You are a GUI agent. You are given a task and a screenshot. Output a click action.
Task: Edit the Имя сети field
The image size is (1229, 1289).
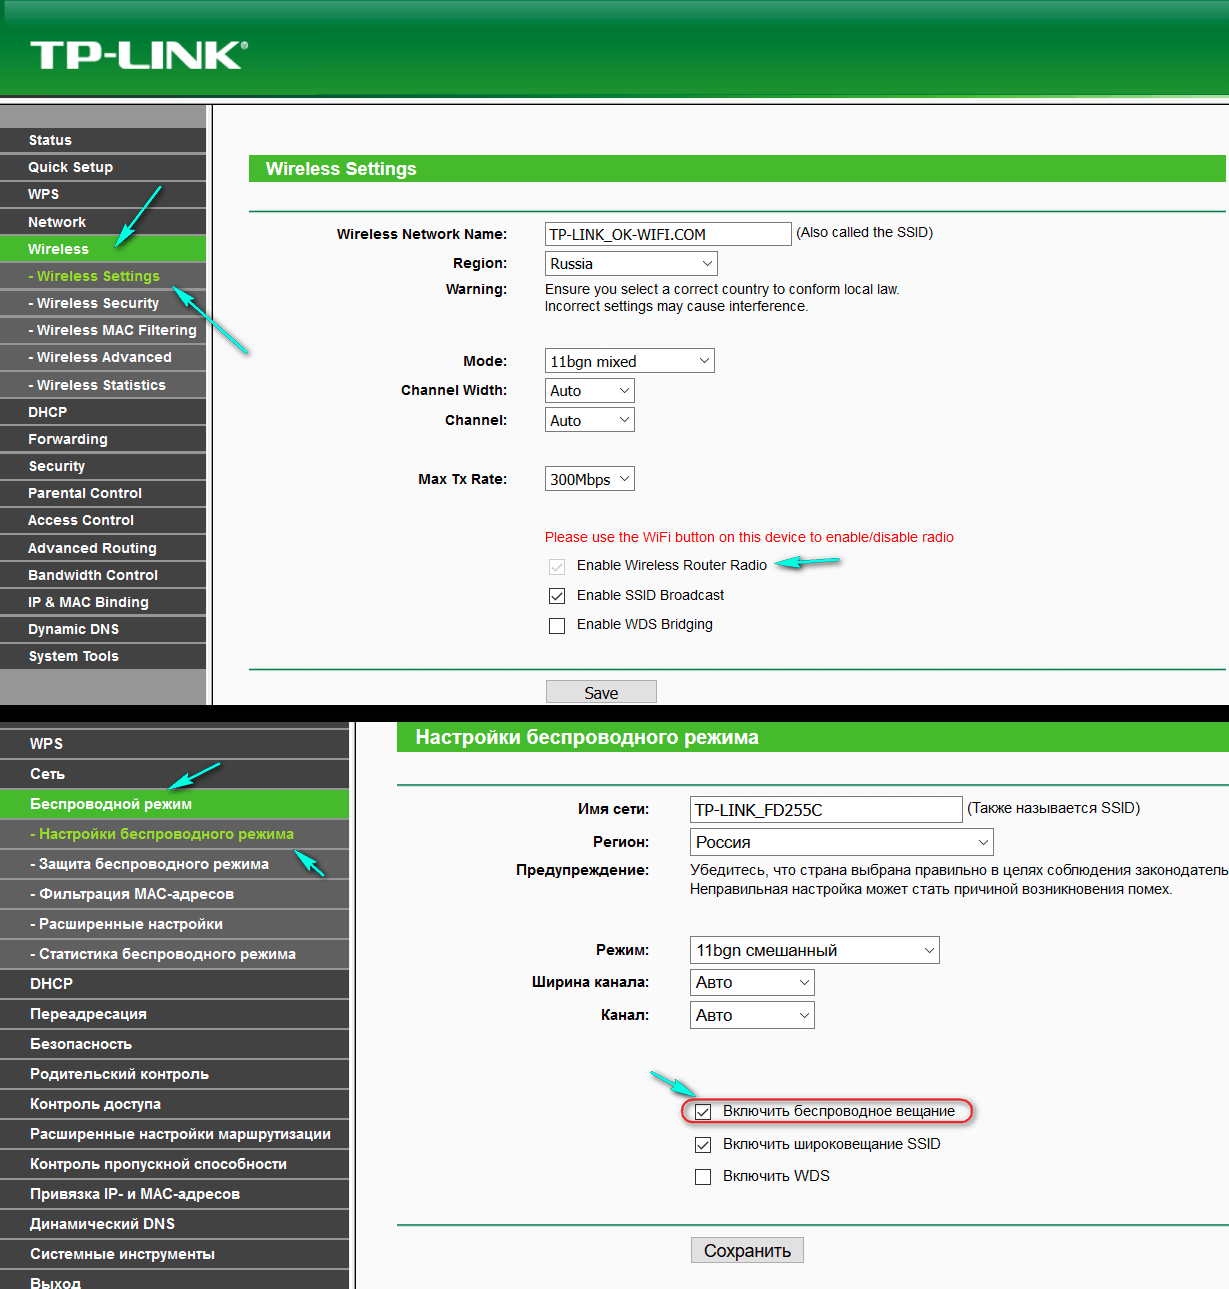click(x=826, y=809)
